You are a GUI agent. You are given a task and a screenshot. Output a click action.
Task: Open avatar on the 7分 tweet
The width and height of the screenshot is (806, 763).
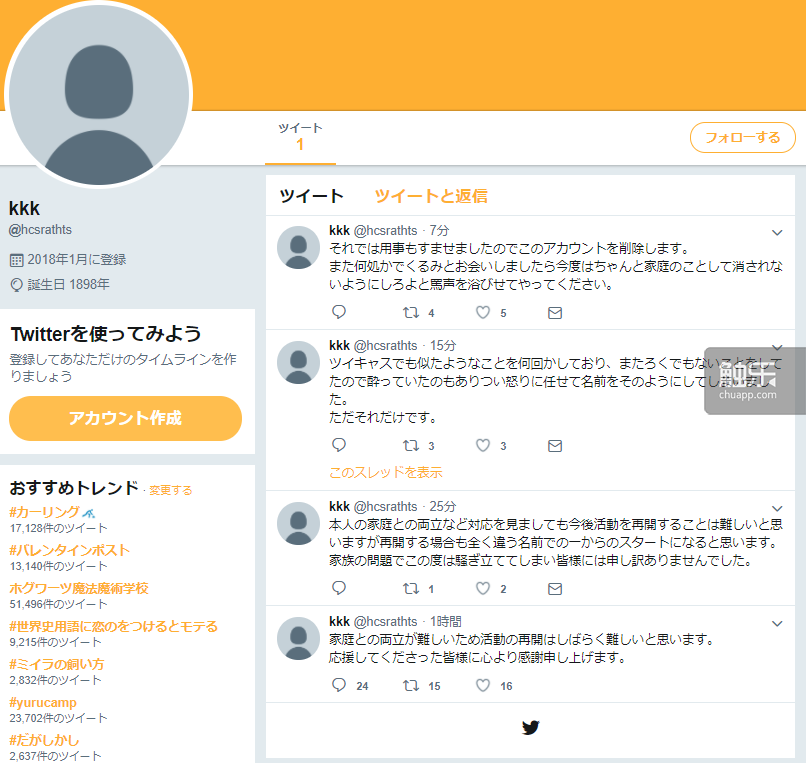[x=298, y=247]
